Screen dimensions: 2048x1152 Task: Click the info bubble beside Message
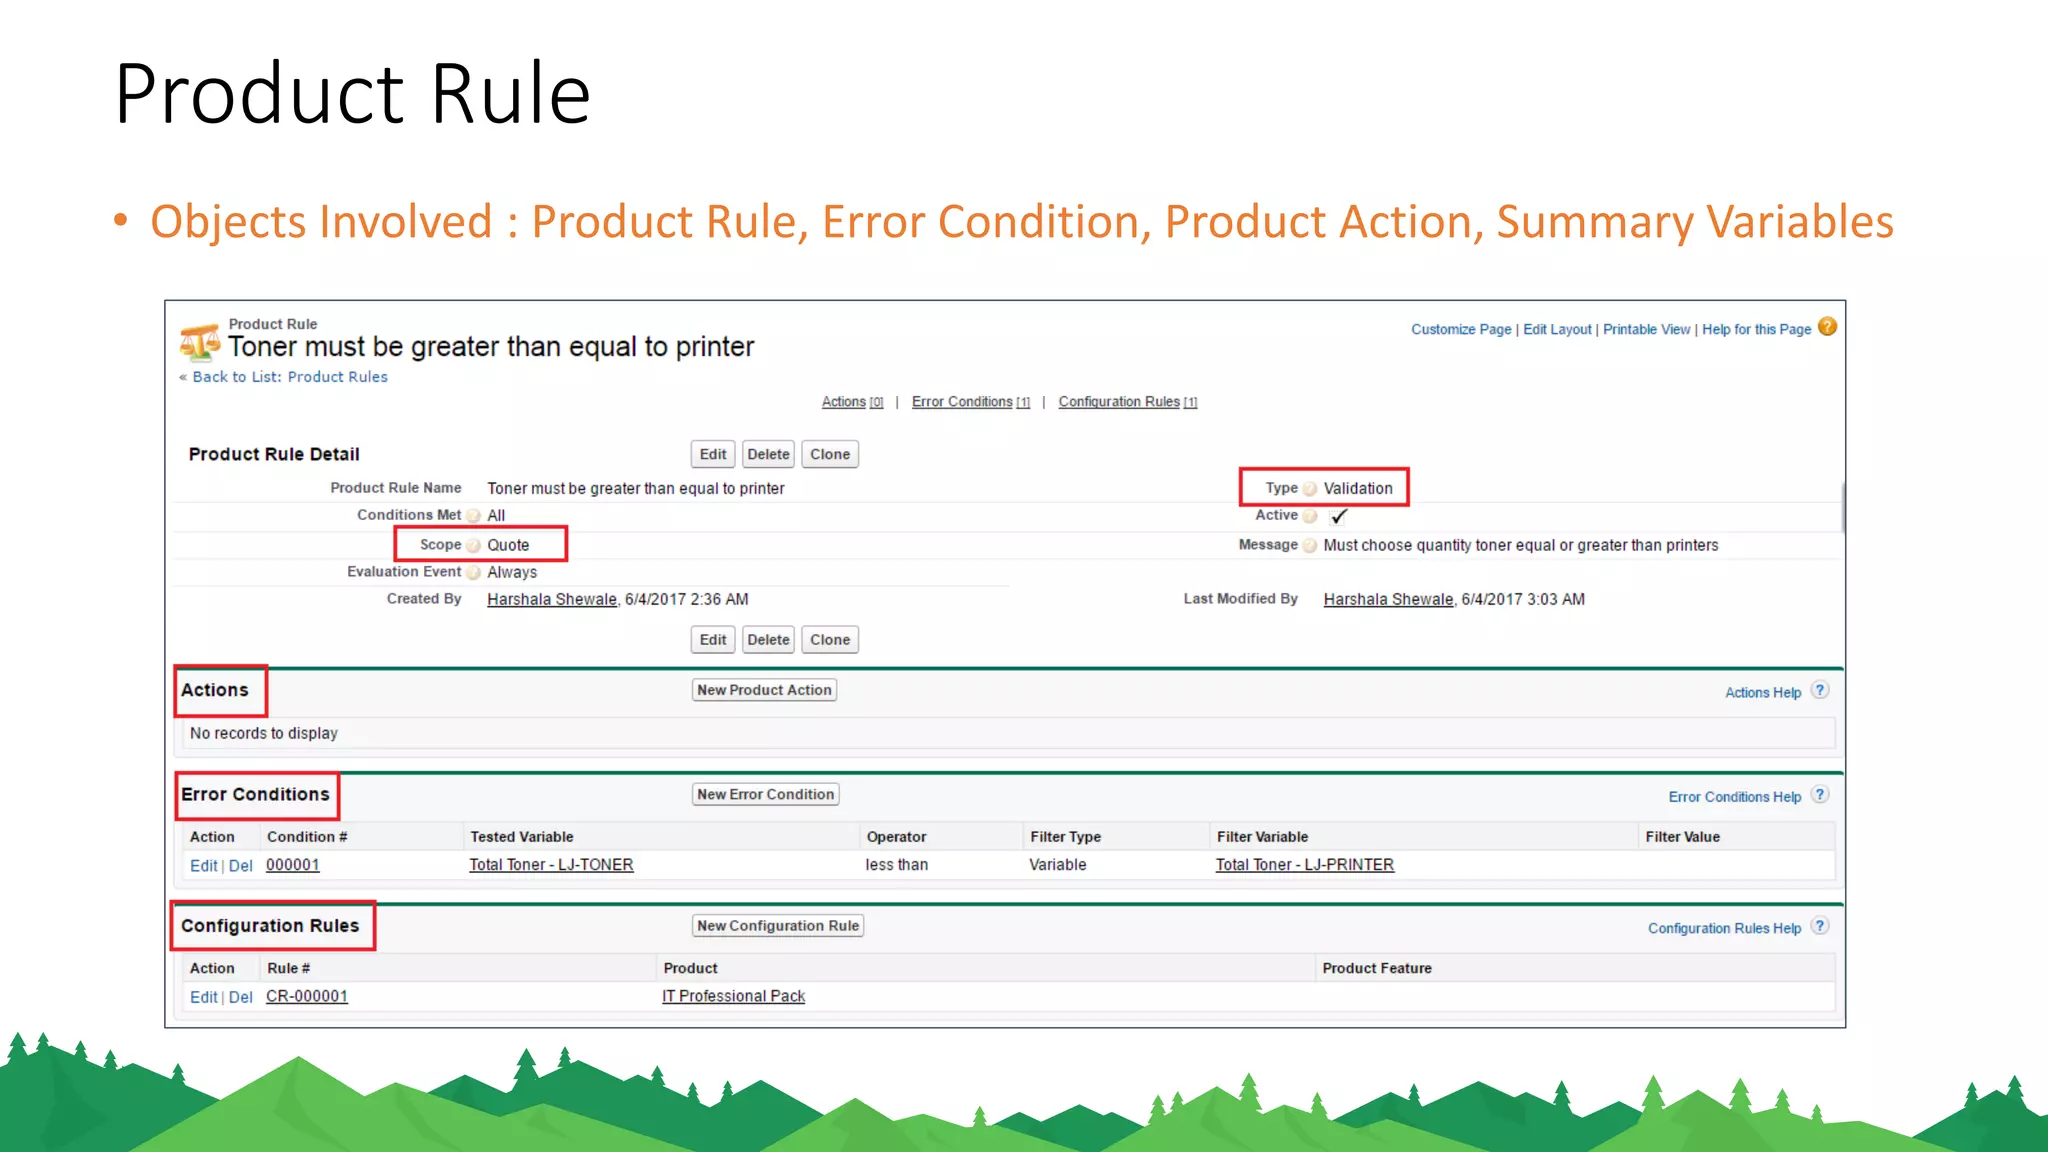[x=1310, y=545]
